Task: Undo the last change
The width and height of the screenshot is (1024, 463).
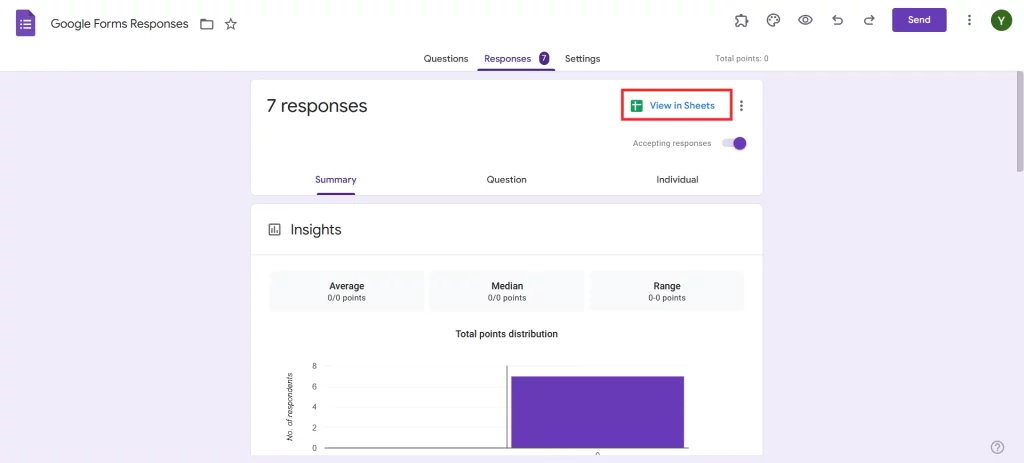Action: 837,20
